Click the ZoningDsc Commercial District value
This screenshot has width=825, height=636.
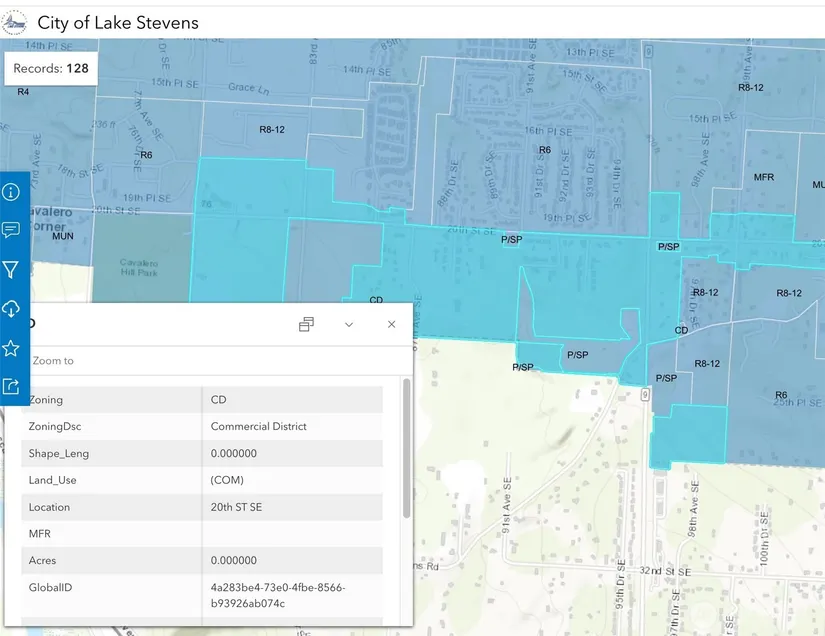pyautogui.click(x=258, y=427)
